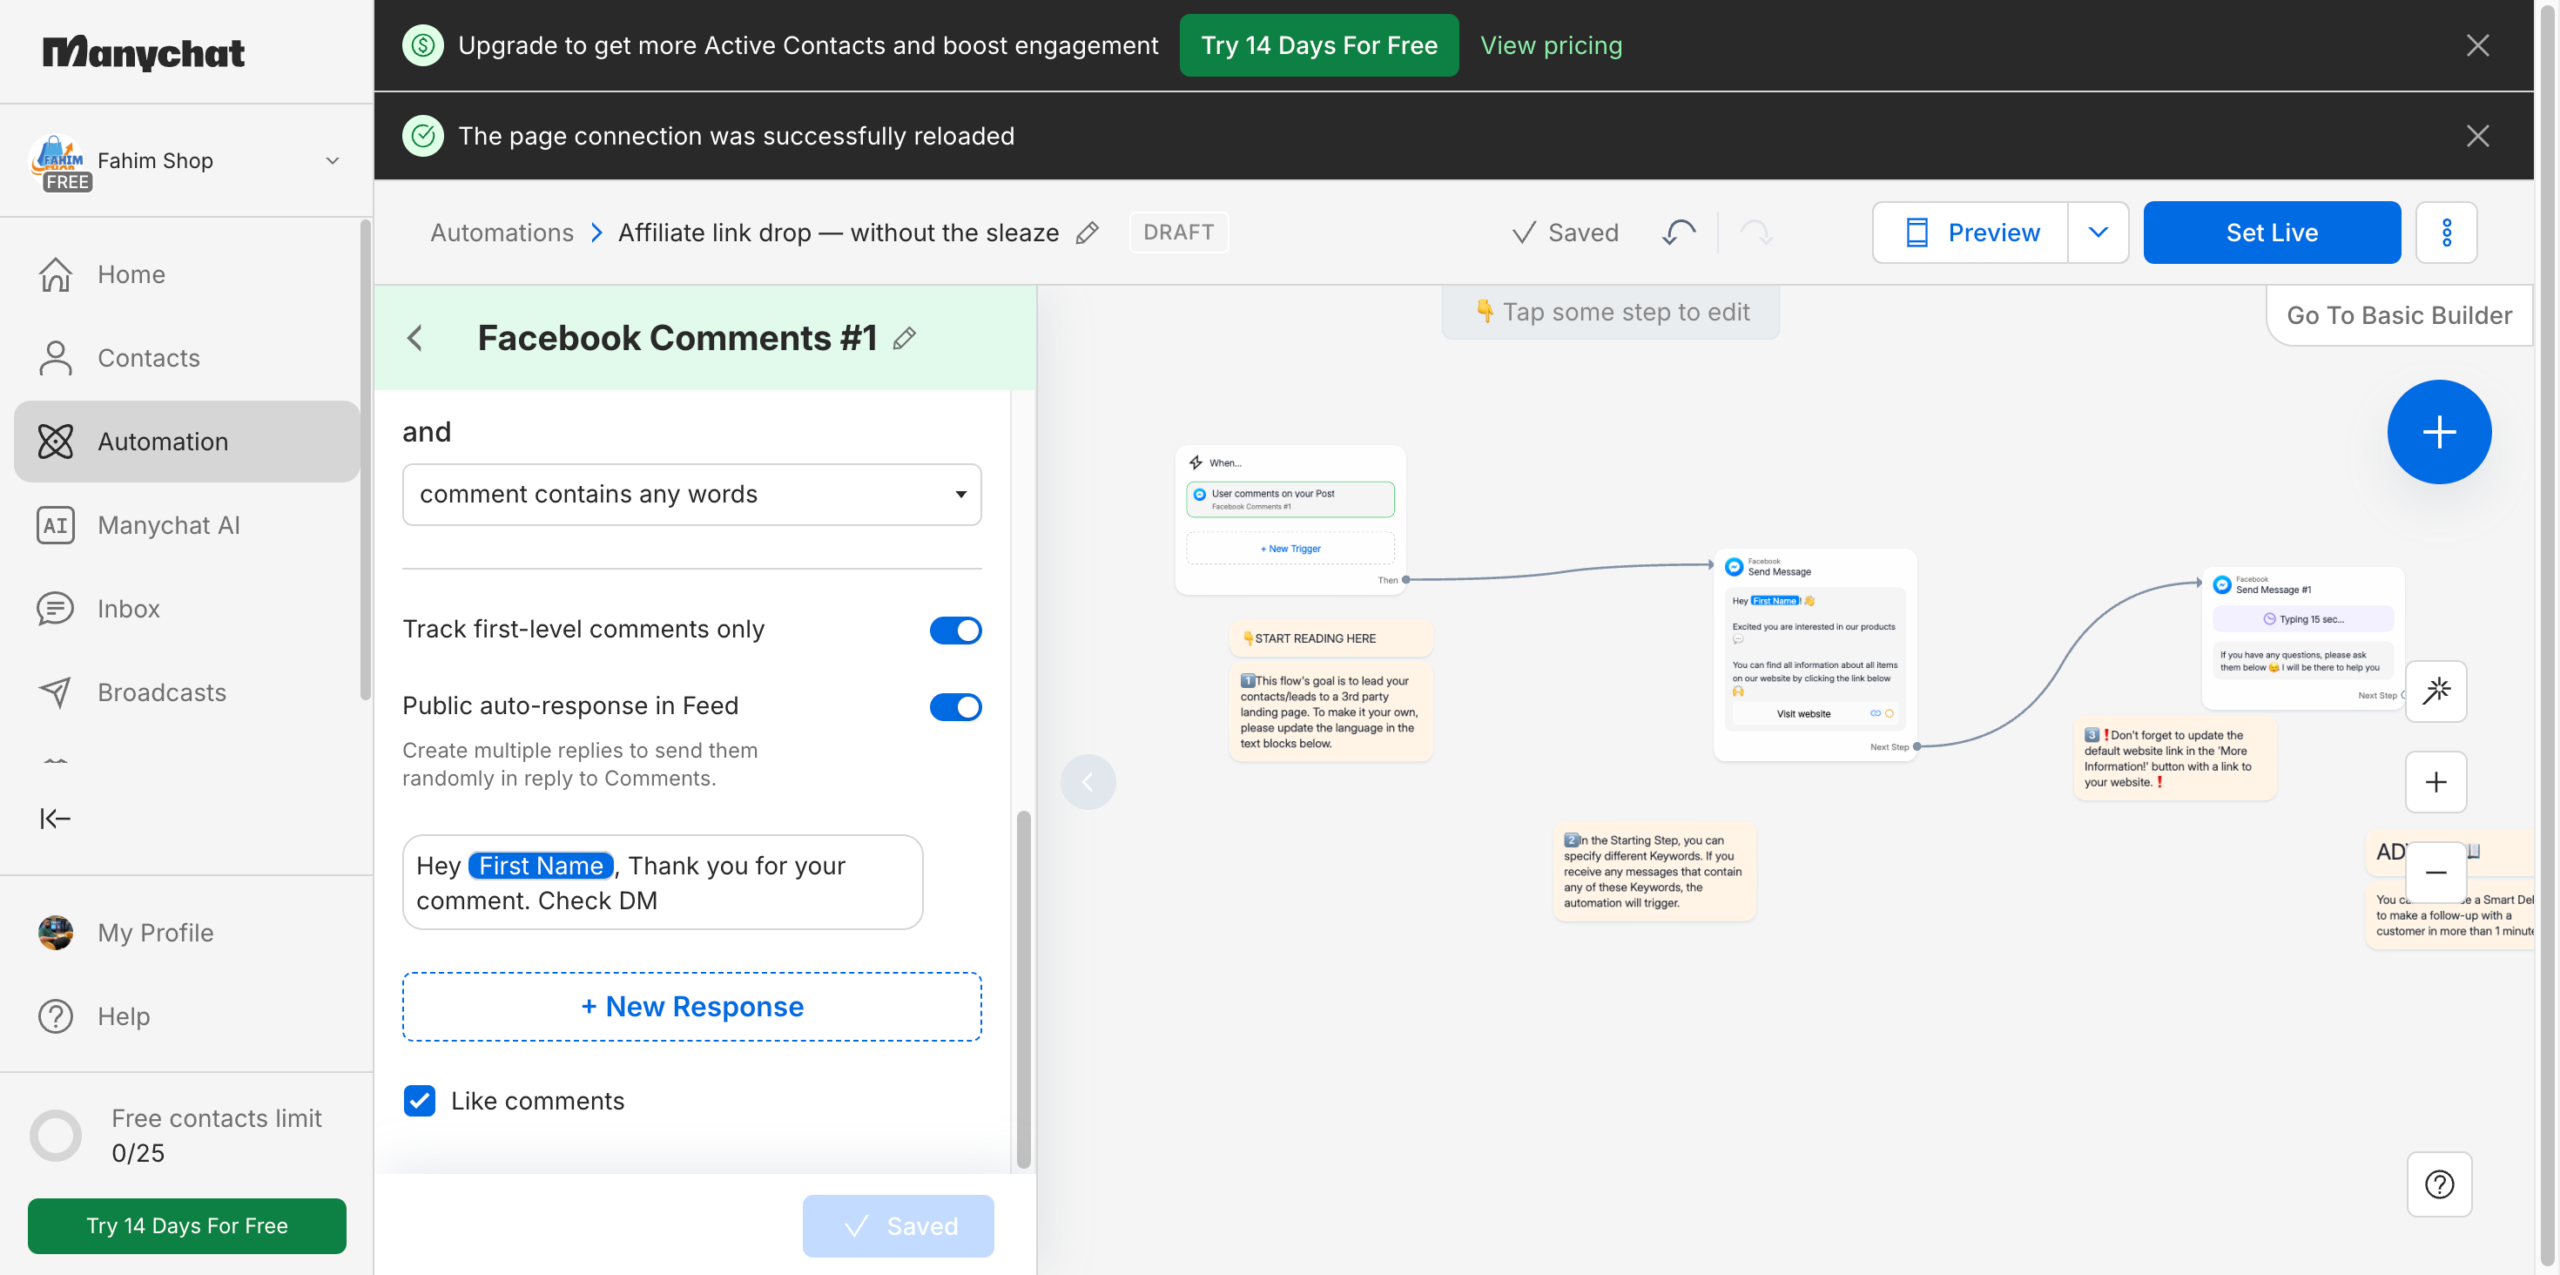Viewport: 2560px width, 1275px height.
Task: Rename Facebook Comments #1 trigger with pencil
Action: click(904, 339)
